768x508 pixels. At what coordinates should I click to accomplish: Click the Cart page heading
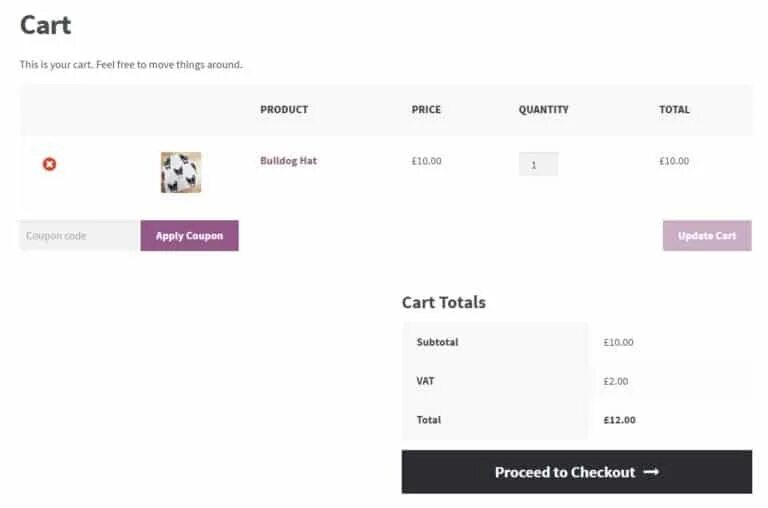coord(46,25)
